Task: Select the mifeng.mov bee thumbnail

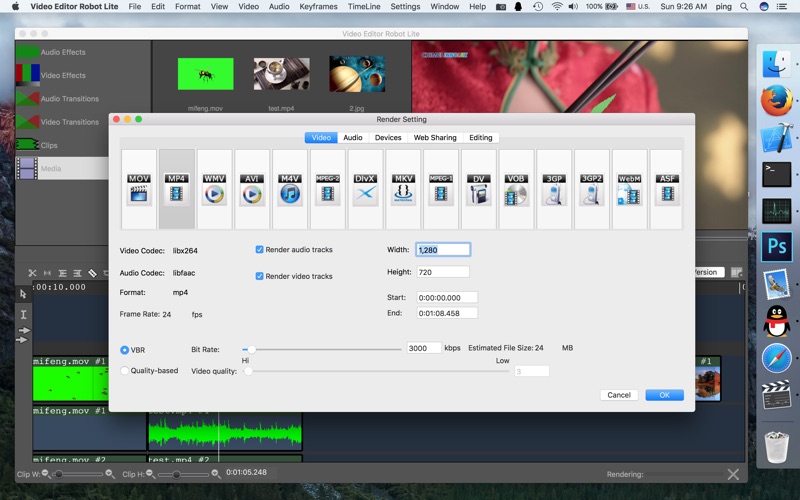Action: [206, 74]
